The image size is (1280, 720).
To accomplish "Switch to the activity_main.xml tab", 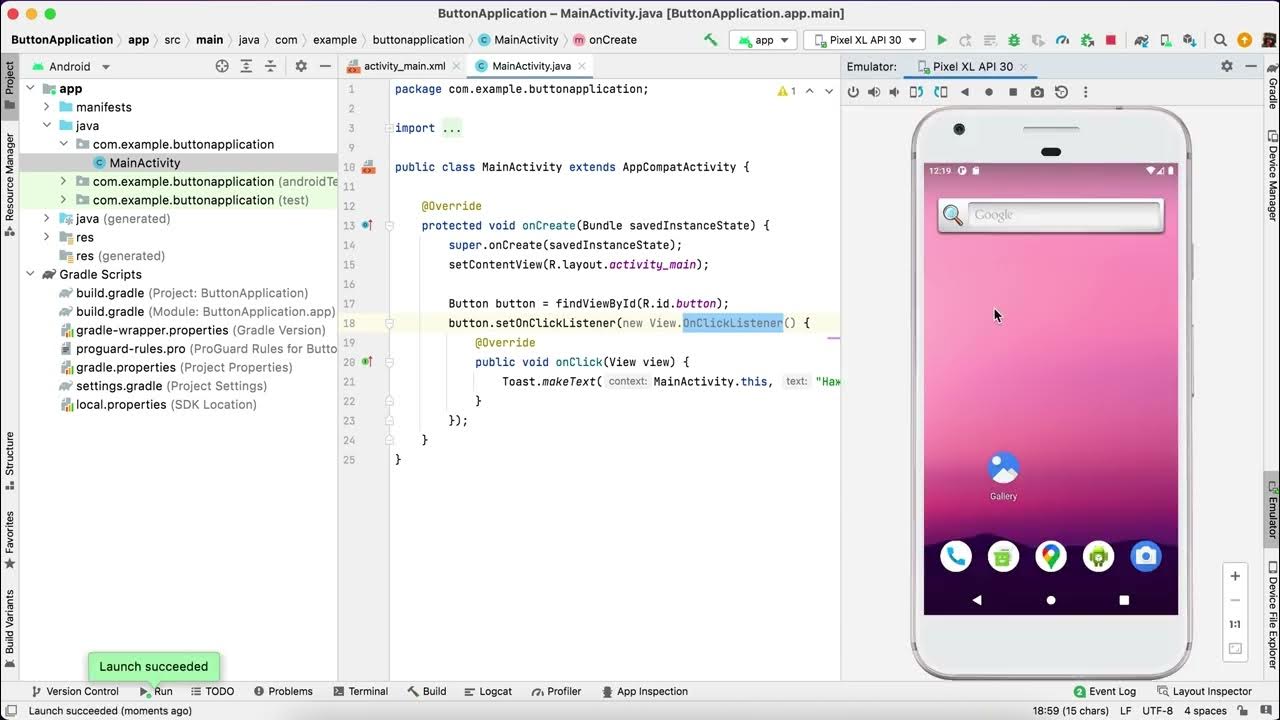I will tap(404, 66).
